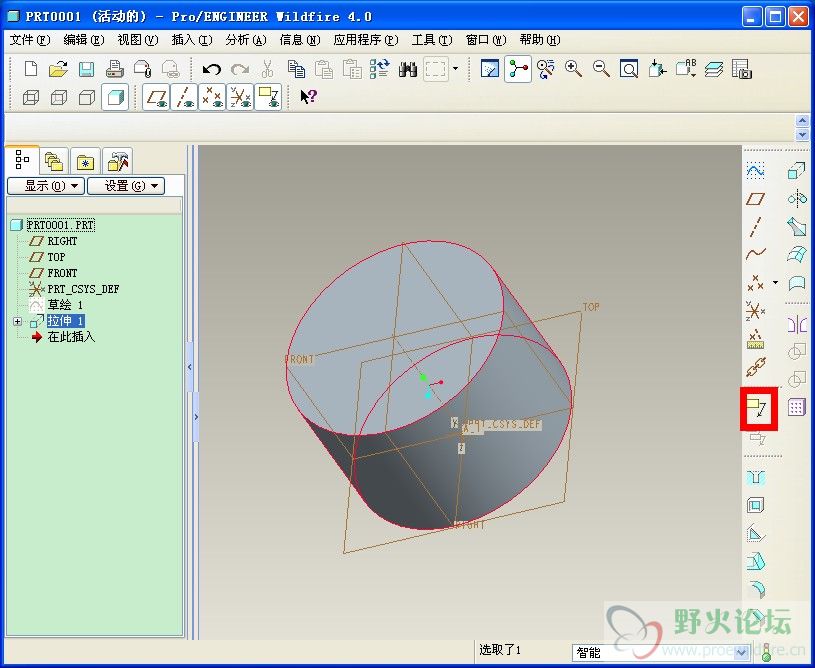Expand the 拉伸 1 feature node
815x668 pixels.
point(18,321)
